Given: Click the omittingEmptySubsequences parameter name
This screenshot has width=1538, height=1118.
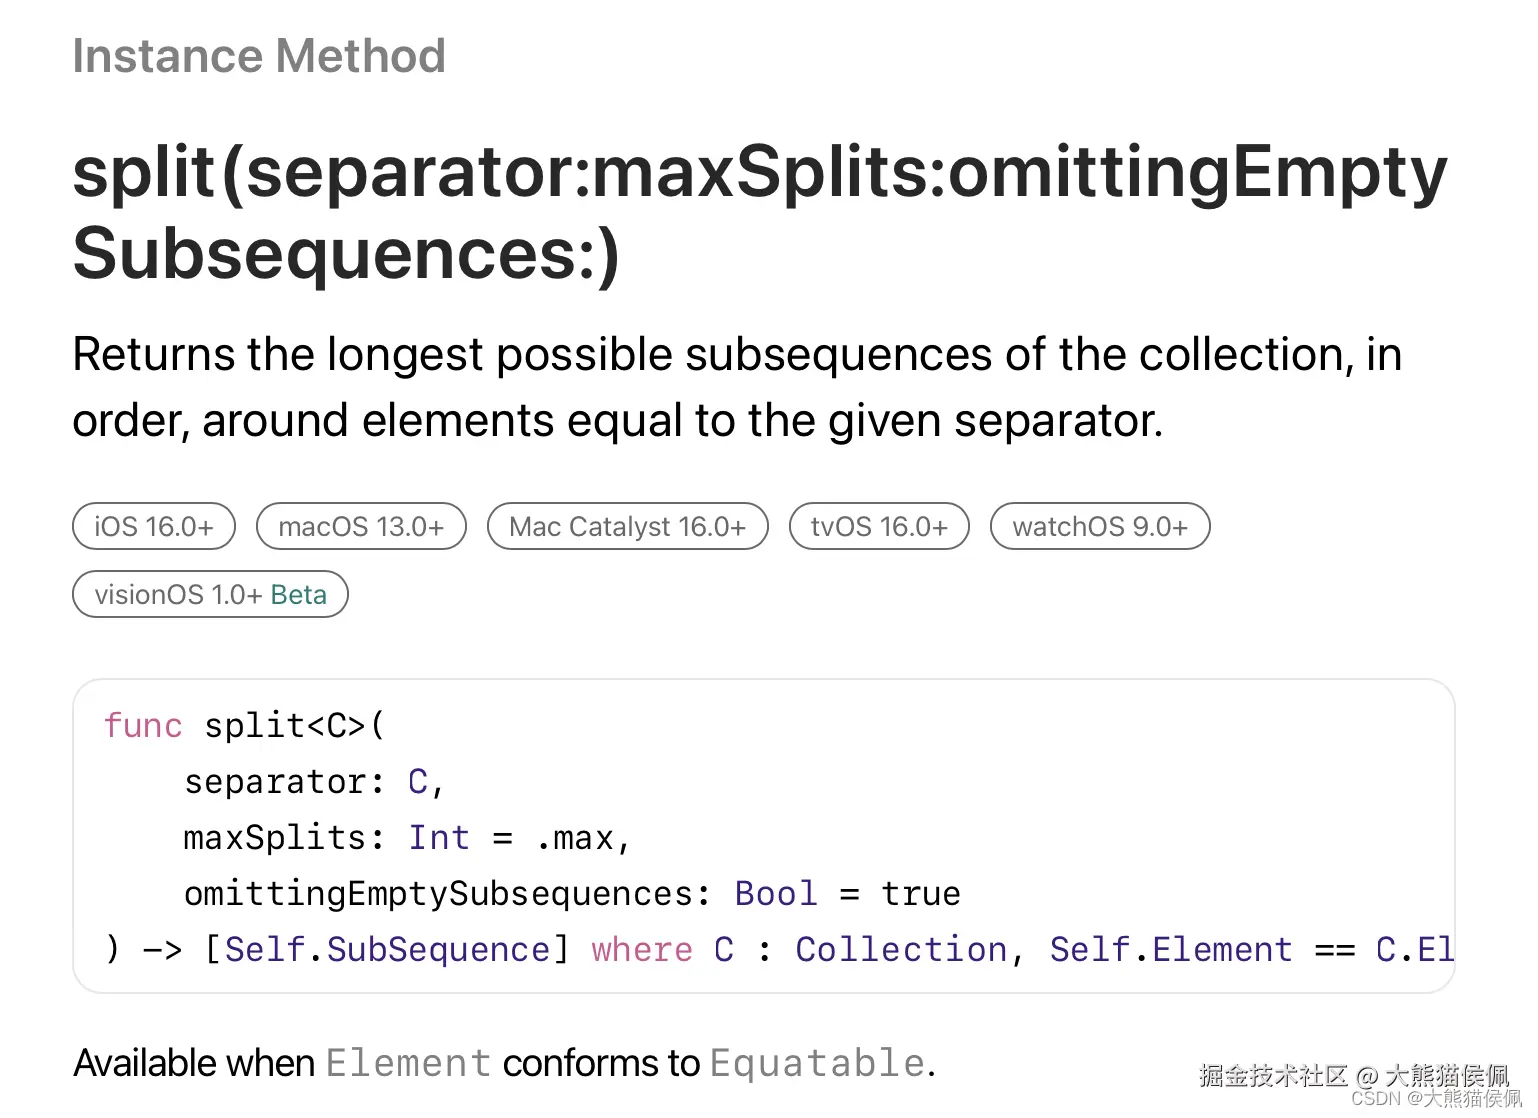Looking at the screenshot, I should click(438, 894).
